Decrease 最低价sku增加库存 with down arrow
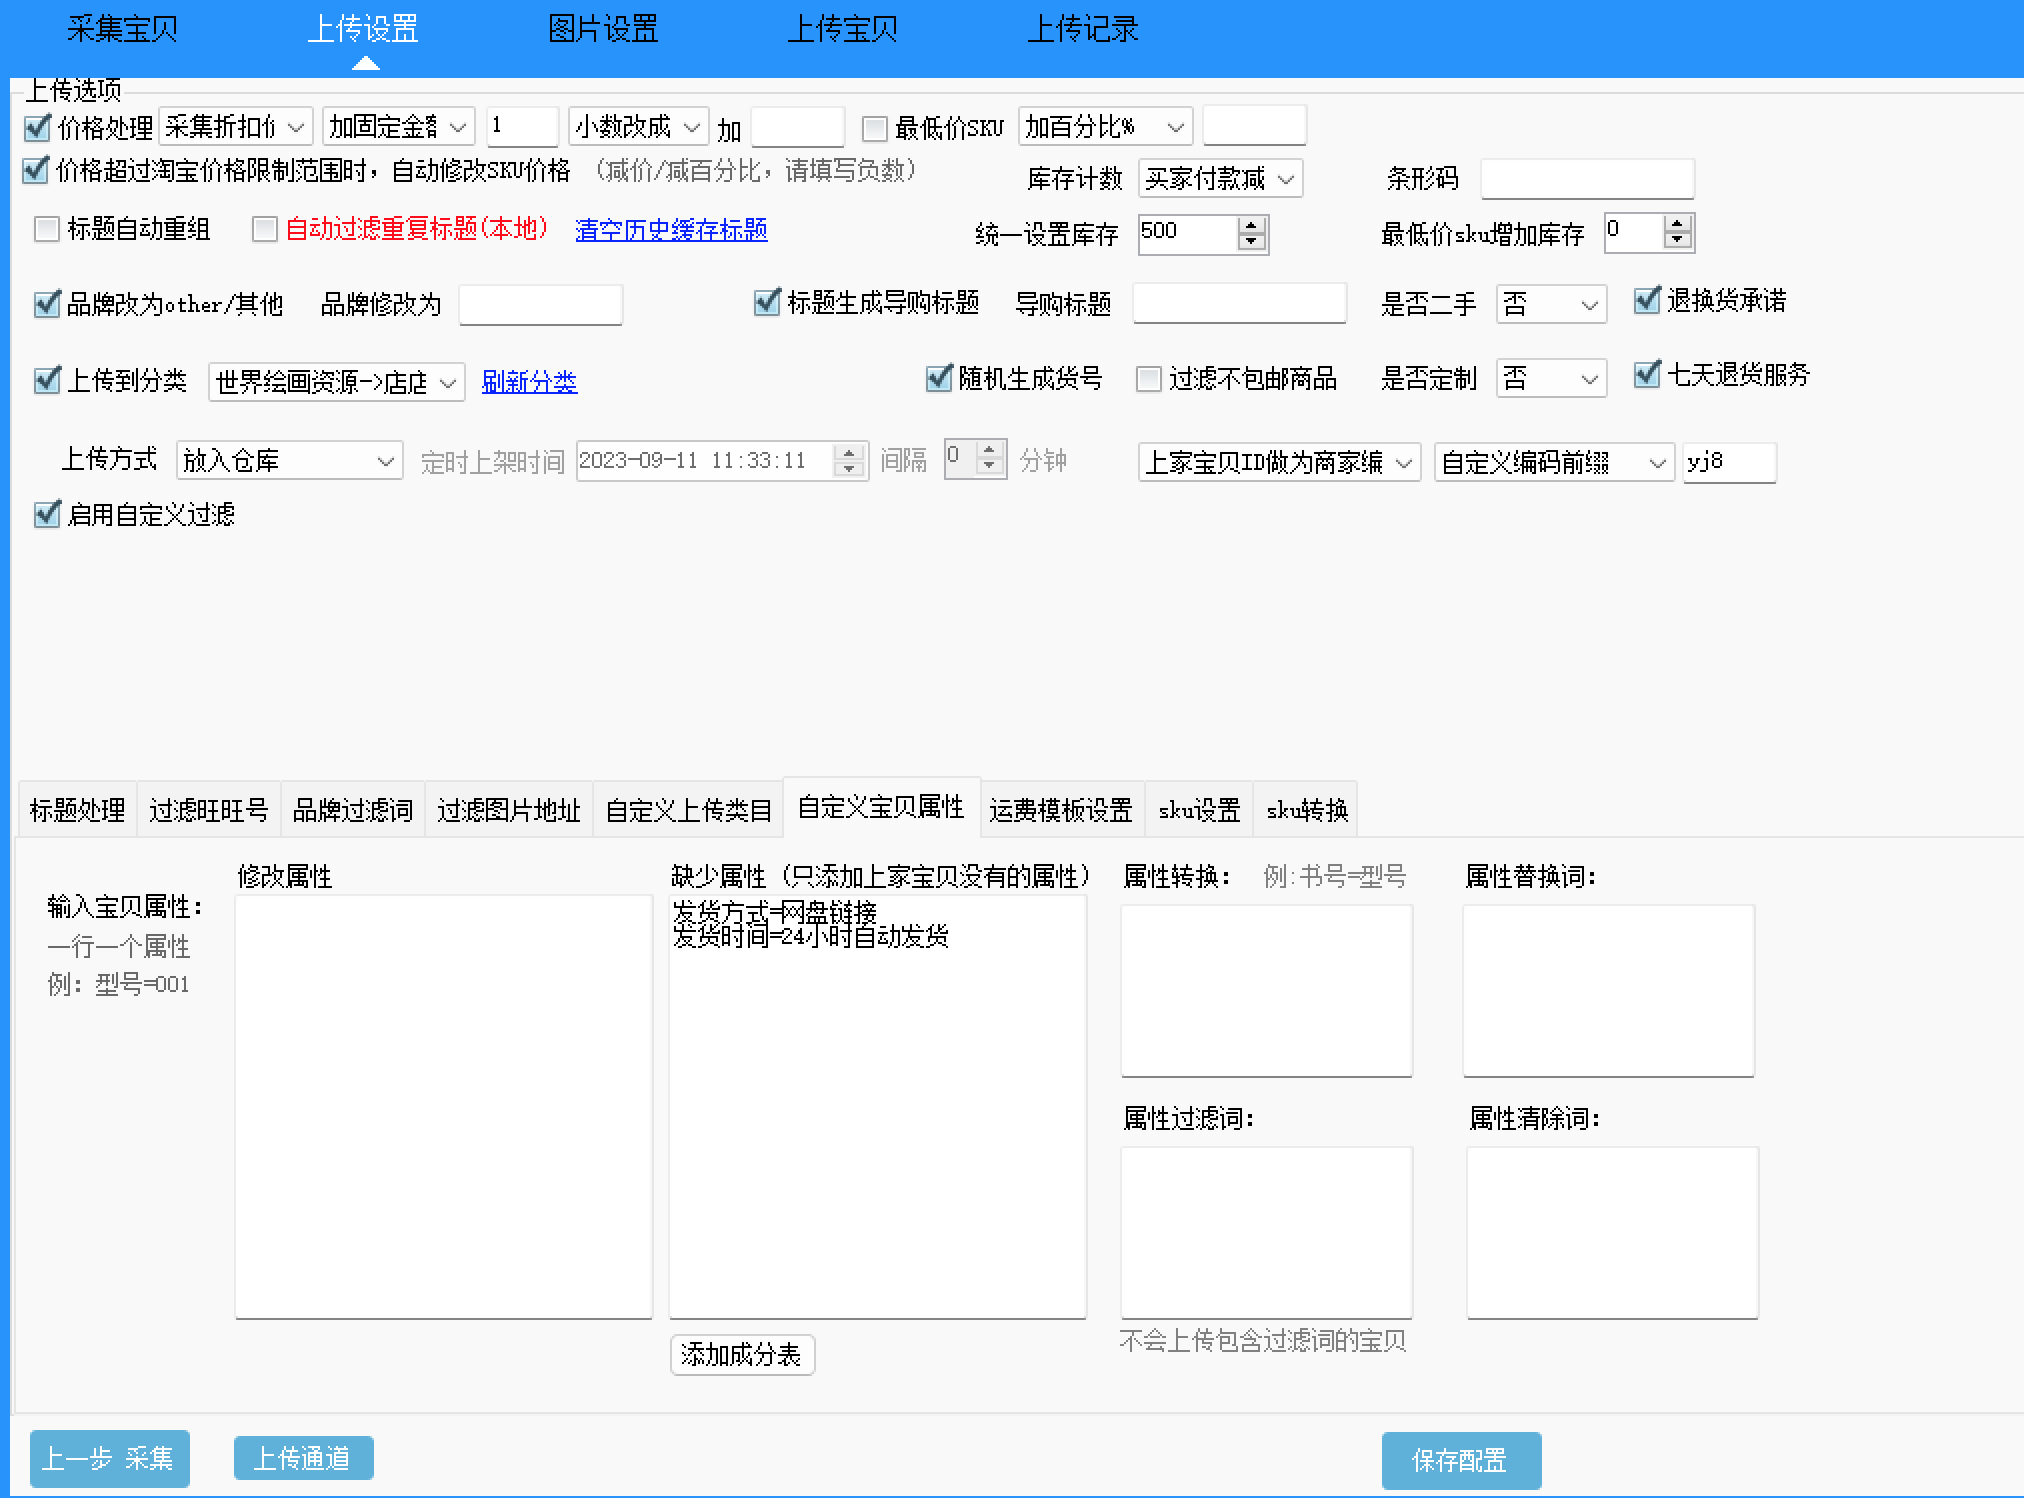This screenshot has width=2024, height=1498. [x=1677, y=241]
